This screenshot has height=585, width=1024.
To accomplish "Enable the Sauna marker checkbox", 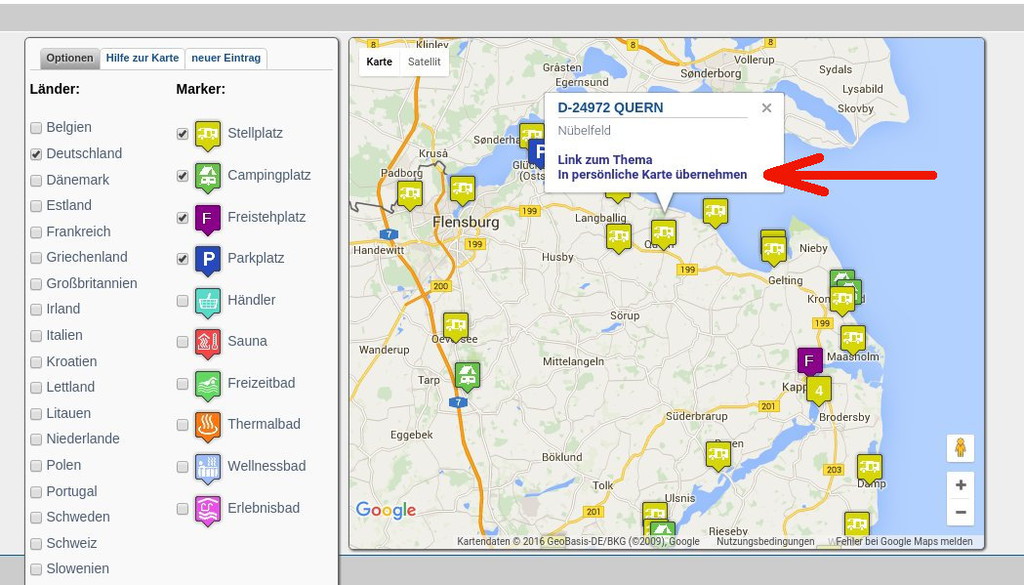I will (182, 342).
